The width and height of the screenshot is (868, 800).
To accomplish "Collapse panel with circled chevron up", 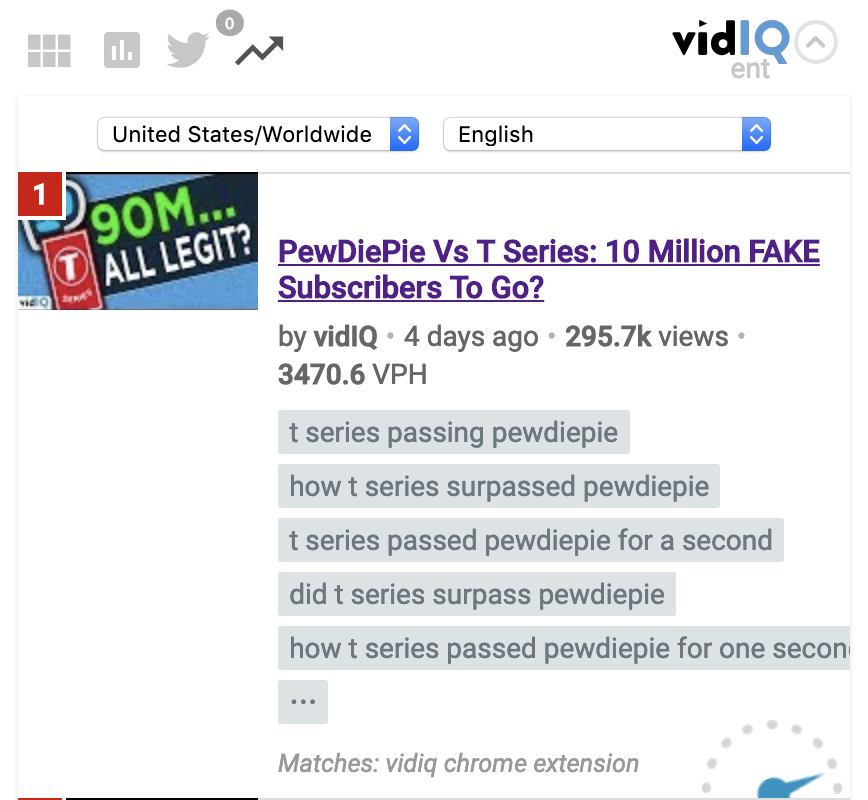I will 816,43.
